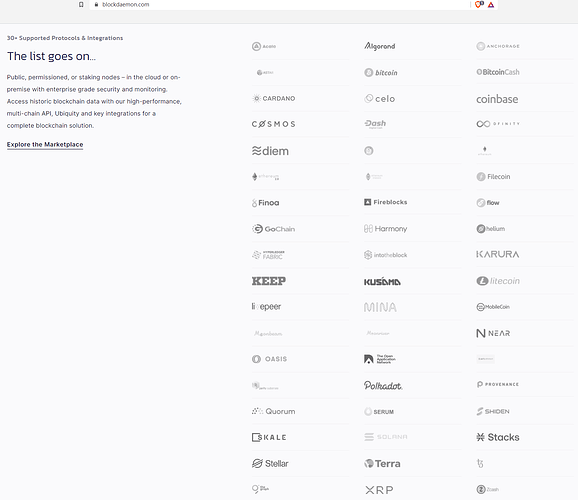This screenshot has height=500, width=578.
Task: Select the Stacks logo
Action: click(x=498, y=437)
